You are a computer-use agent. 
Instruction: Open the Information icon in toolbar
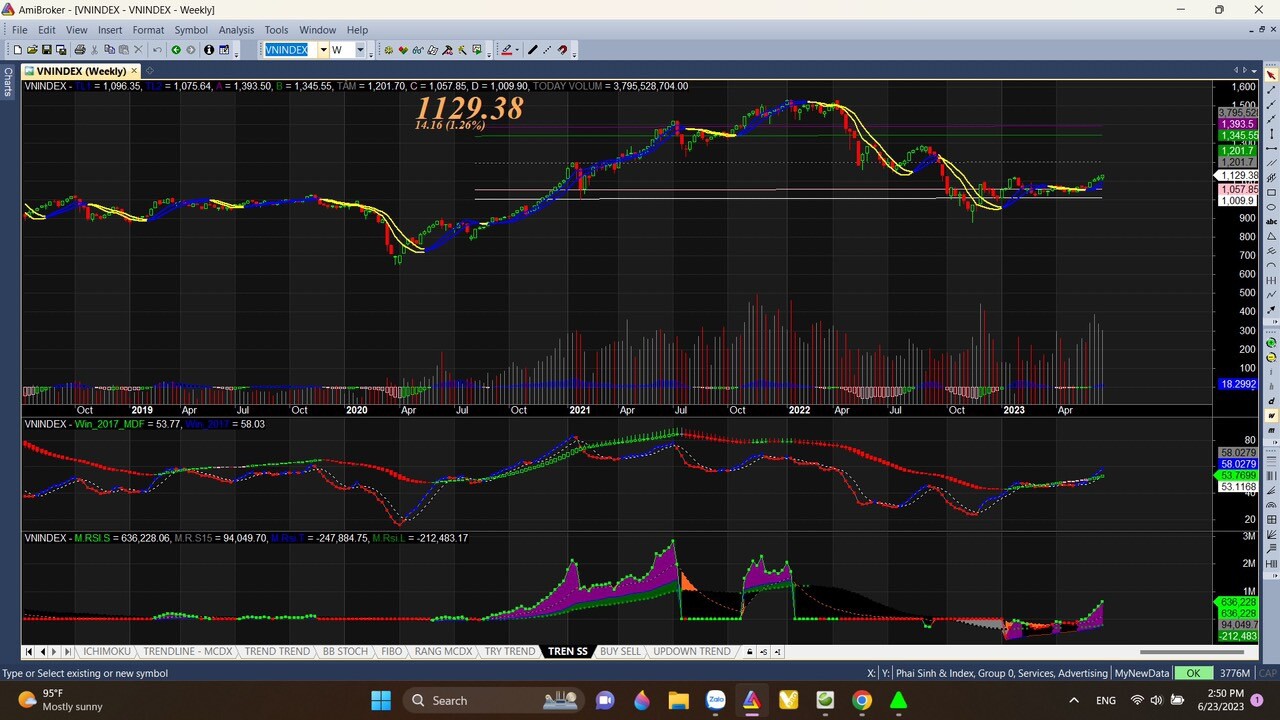click(208, 50)
